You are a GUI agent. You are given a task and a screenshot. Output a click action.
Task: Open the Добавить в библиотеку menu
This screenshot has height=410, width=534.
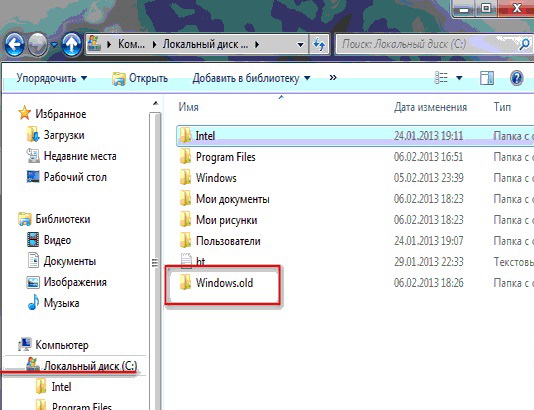pos(251,78)
